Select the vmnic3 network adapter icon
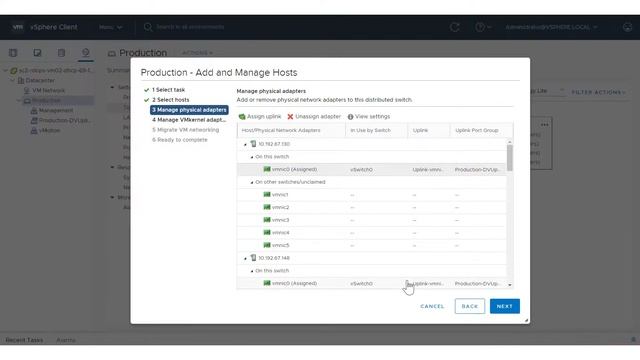Image resolution: width=640 pixels, height=360 pixels. tap(267, 220)
